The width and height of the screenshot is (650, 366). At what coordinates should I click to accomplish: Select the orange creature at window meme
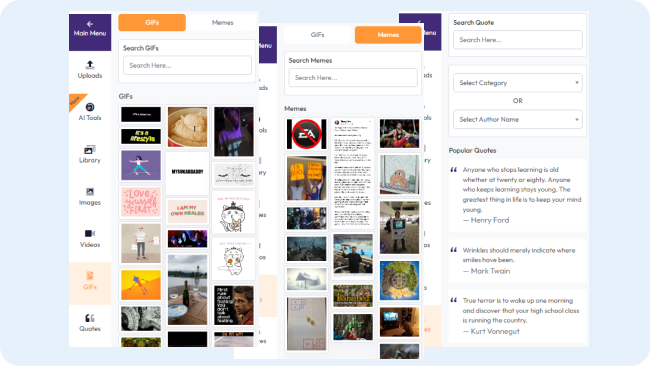coord(400,175)
